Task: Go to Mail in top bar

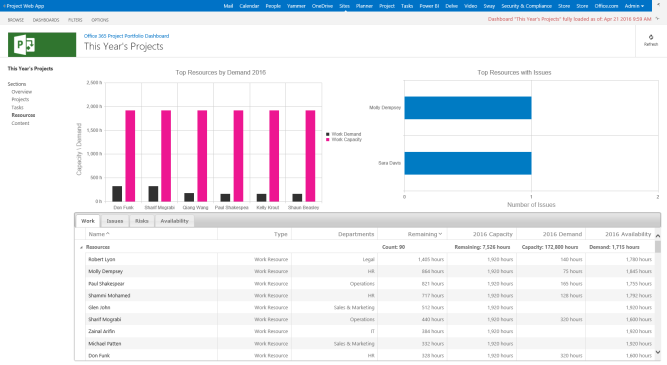Action: point(228,6)
